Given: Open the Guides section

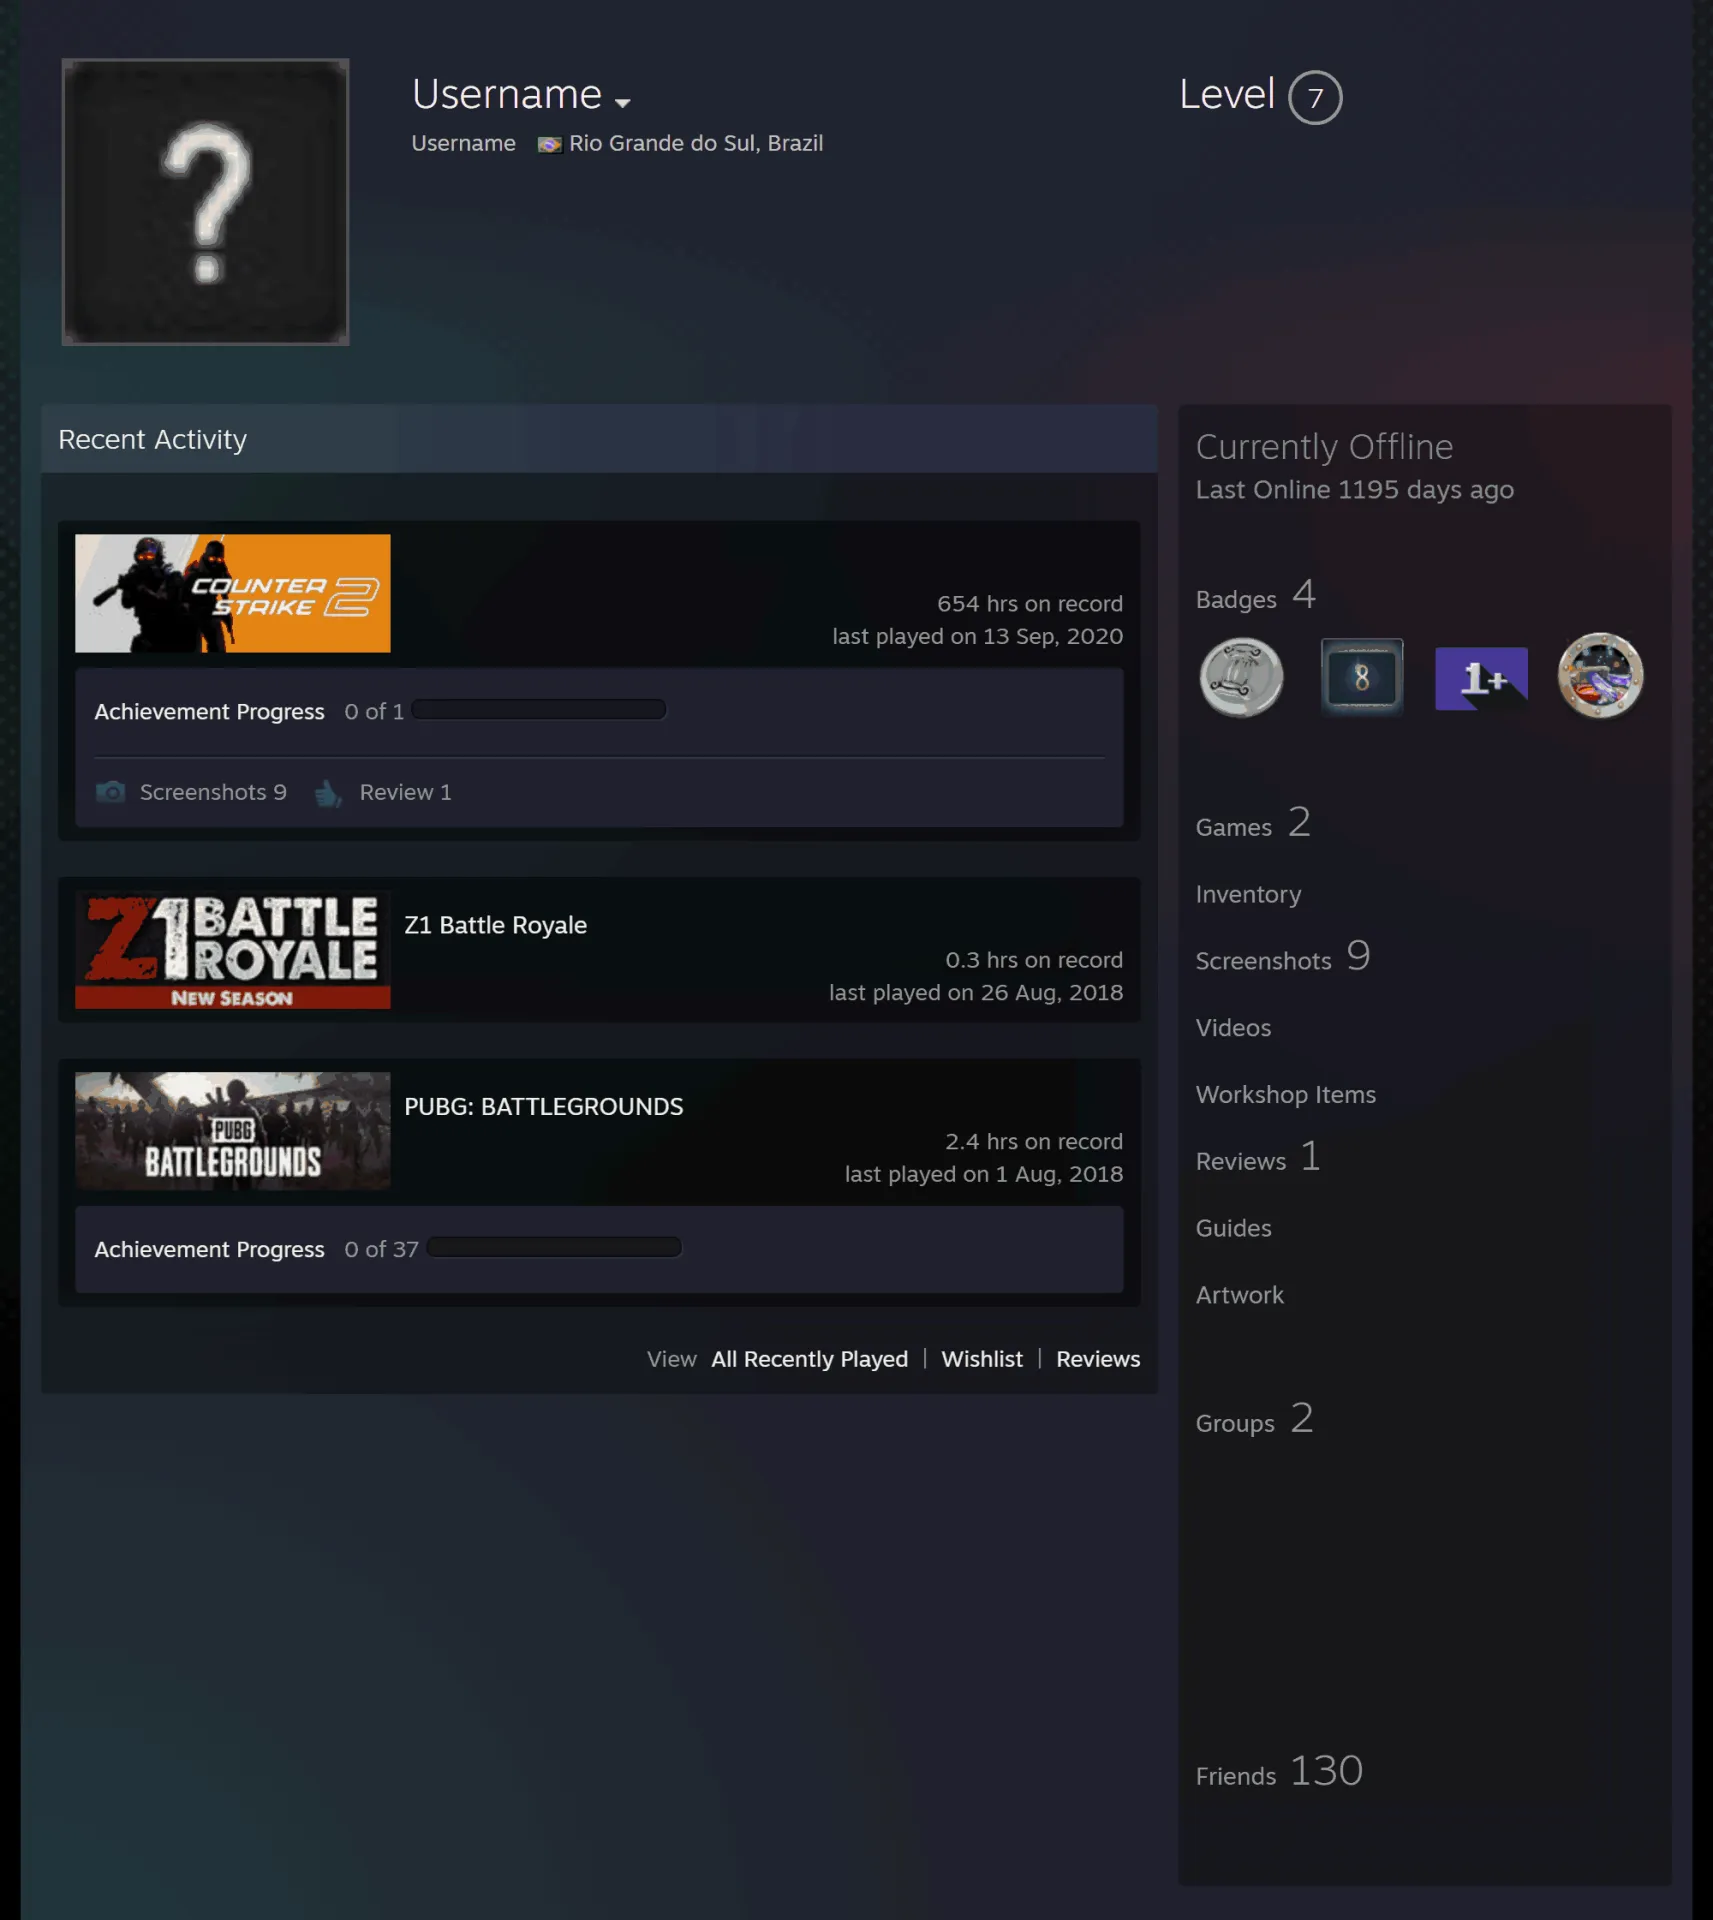Looking at the screenshot, I should tap(1233, 1228).
